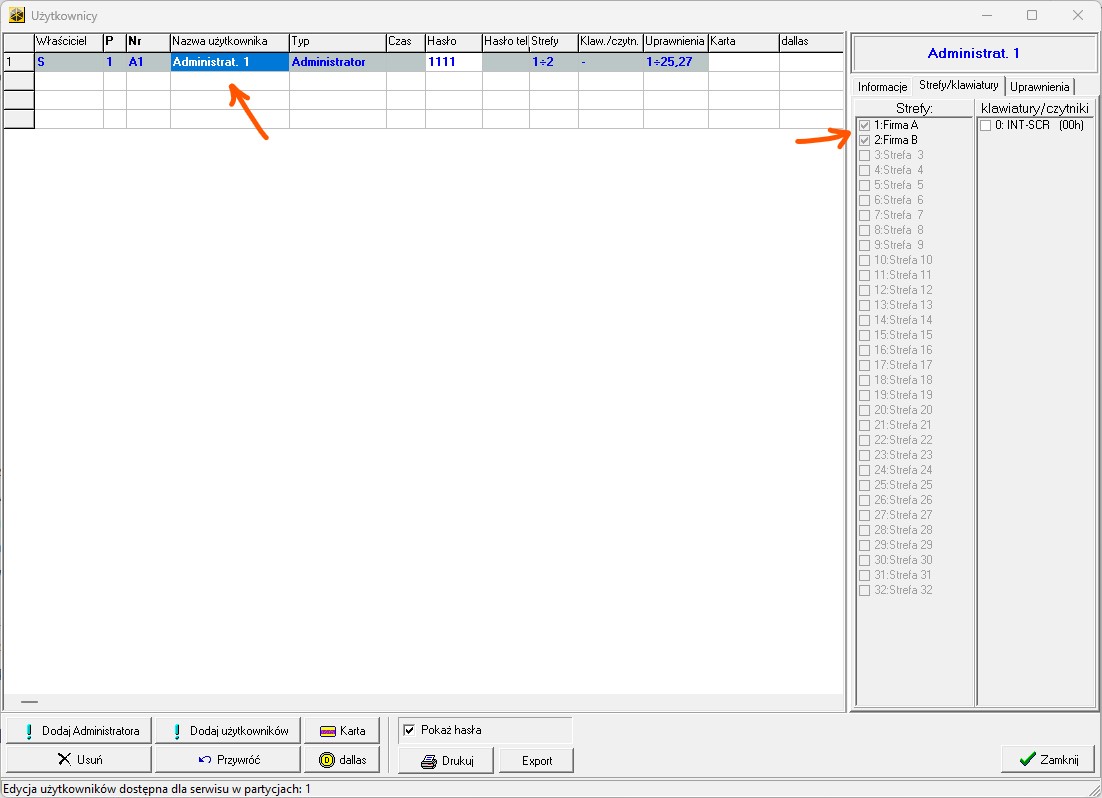Click the Dodaj Administratora button

coord(79,730)
